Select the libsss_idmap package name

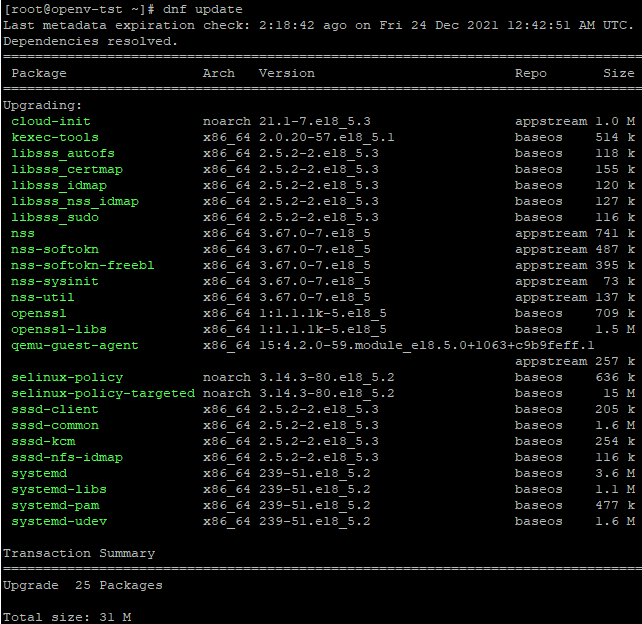(x=59, y=185)
